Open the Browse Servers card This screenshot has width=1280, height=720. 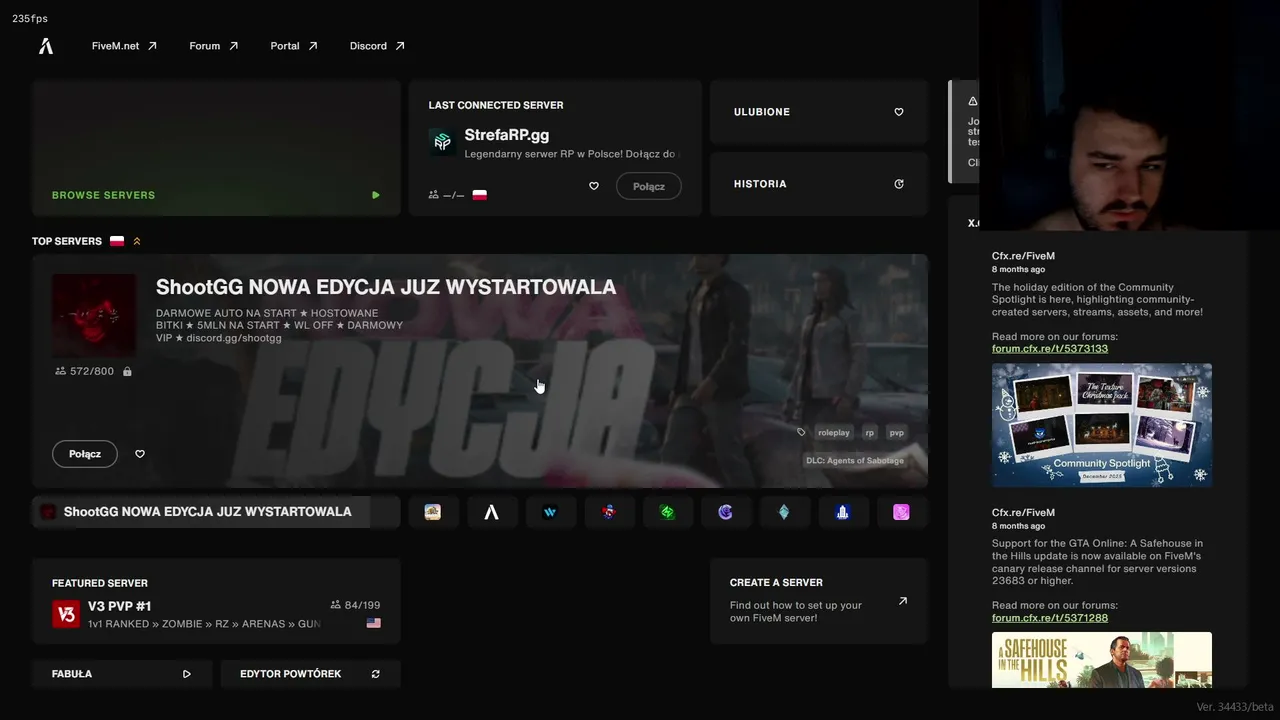[x=216, y=148]
